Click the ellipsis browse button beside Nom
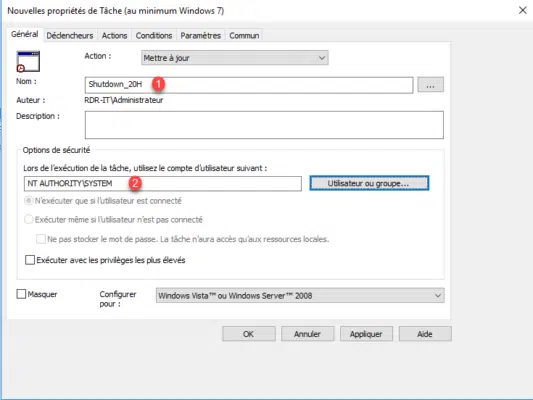Screen dimensions: 533x400 (430, 85)
